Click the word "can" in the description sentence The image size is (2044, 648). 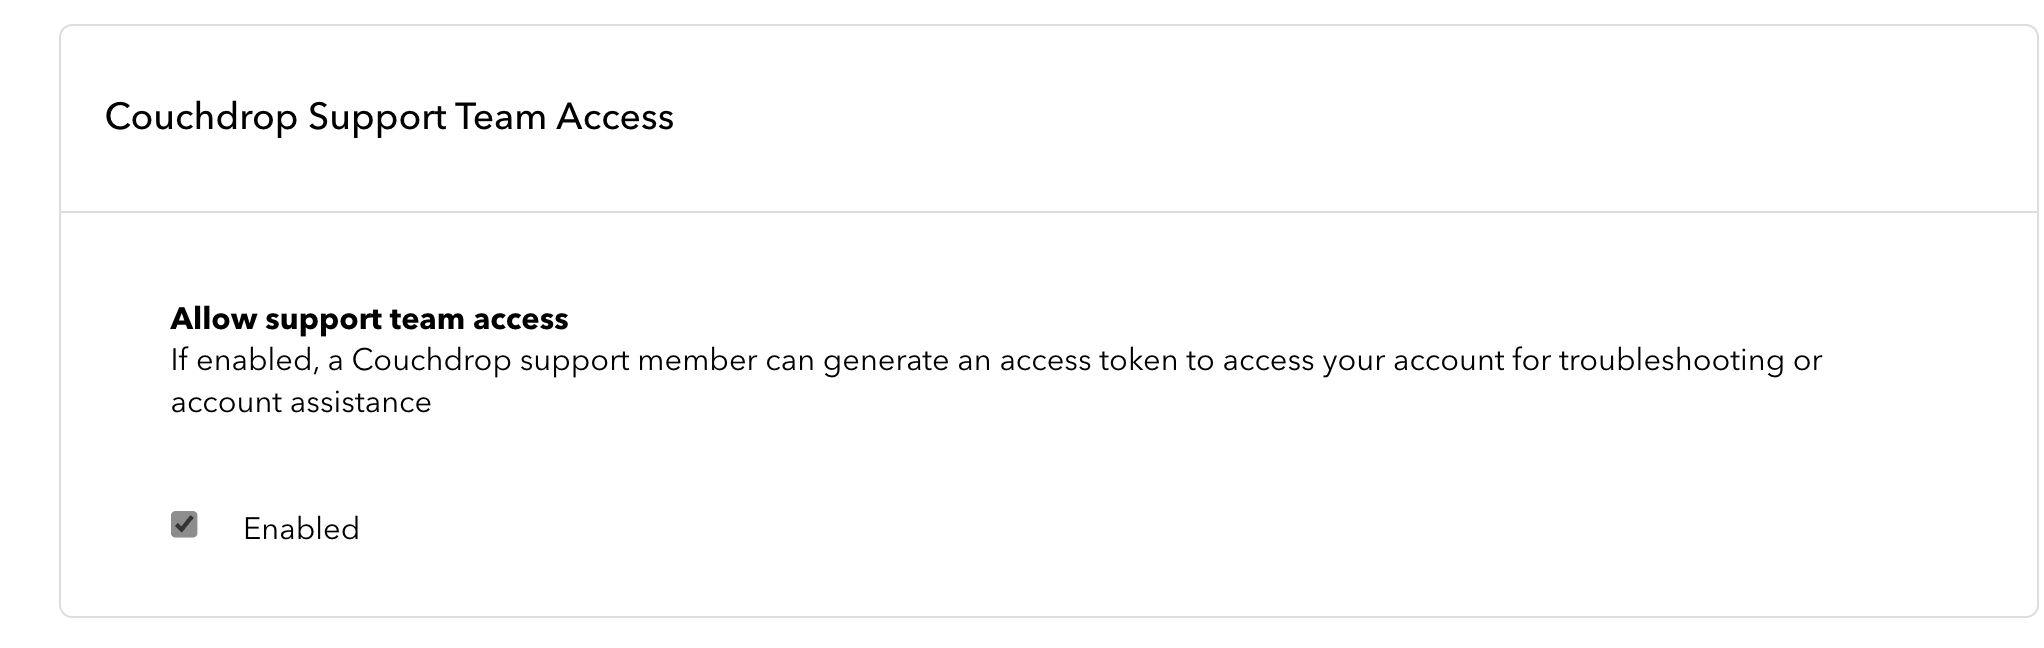790,360
